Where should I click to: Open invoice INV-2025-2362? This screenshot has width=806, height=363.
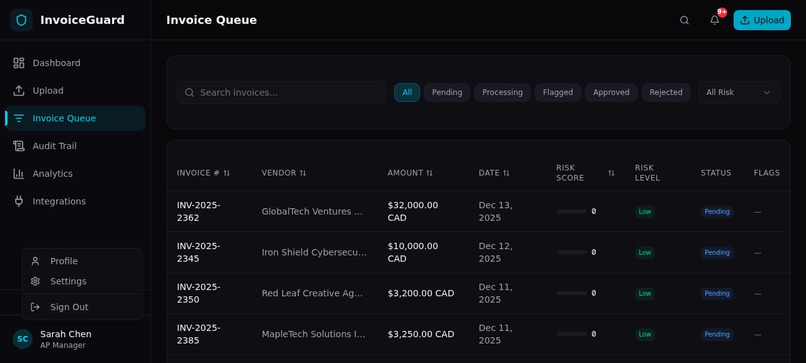[x=198, y=211]
